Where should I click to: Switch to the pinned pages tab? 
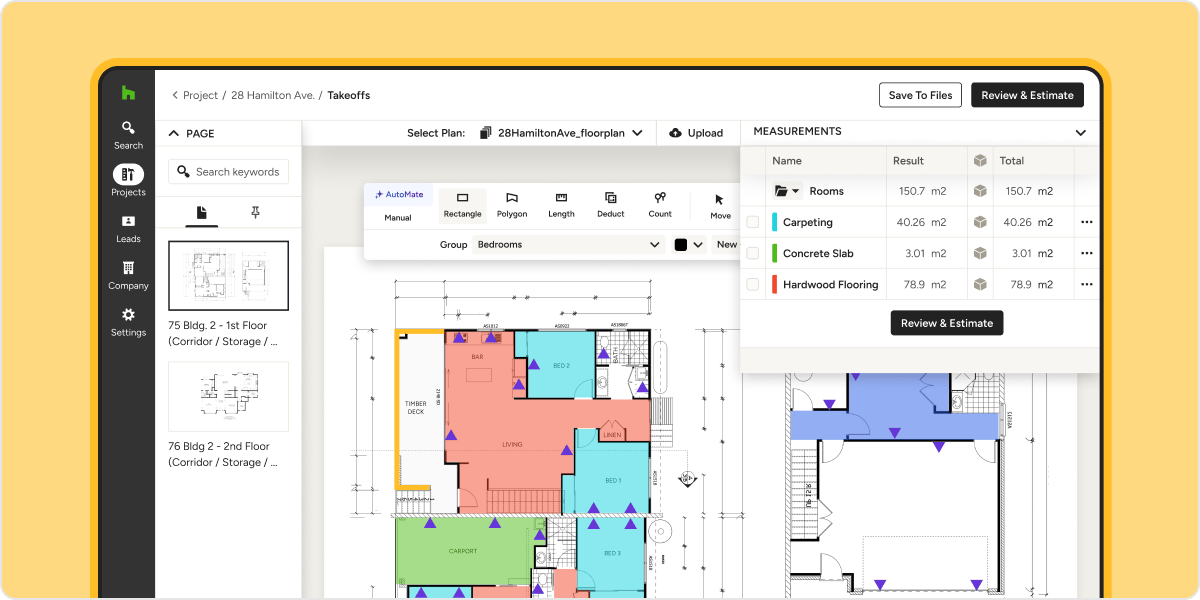[x=255, y=212]
